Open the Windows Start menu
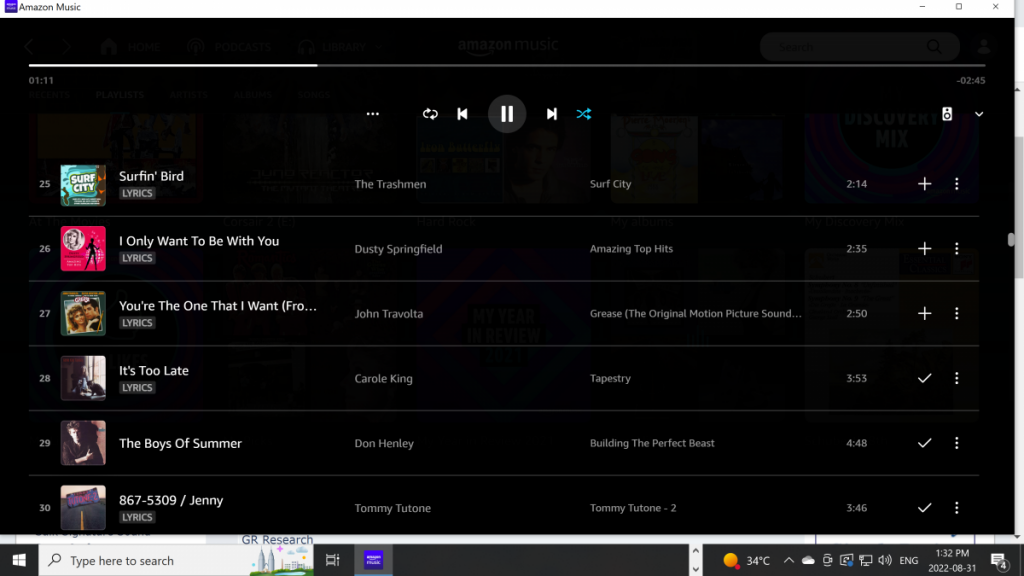Image resolution: width=1024 pixels, height=576 pixels. pos(19,560)
